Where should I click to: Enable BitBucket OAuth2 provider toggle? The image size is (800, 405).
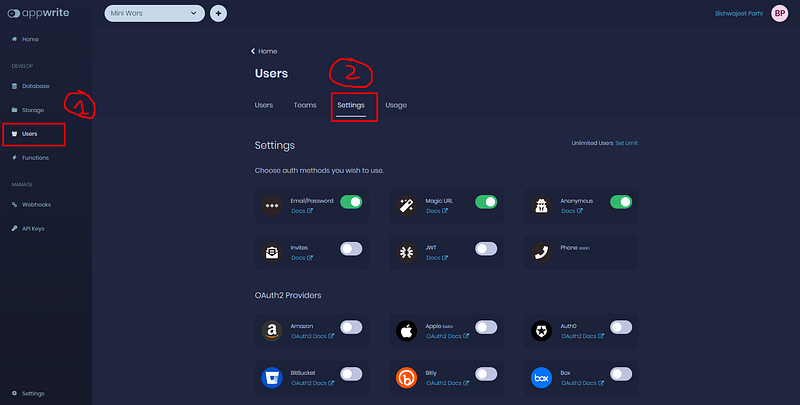pyautogui.click(x=351, y=374)
